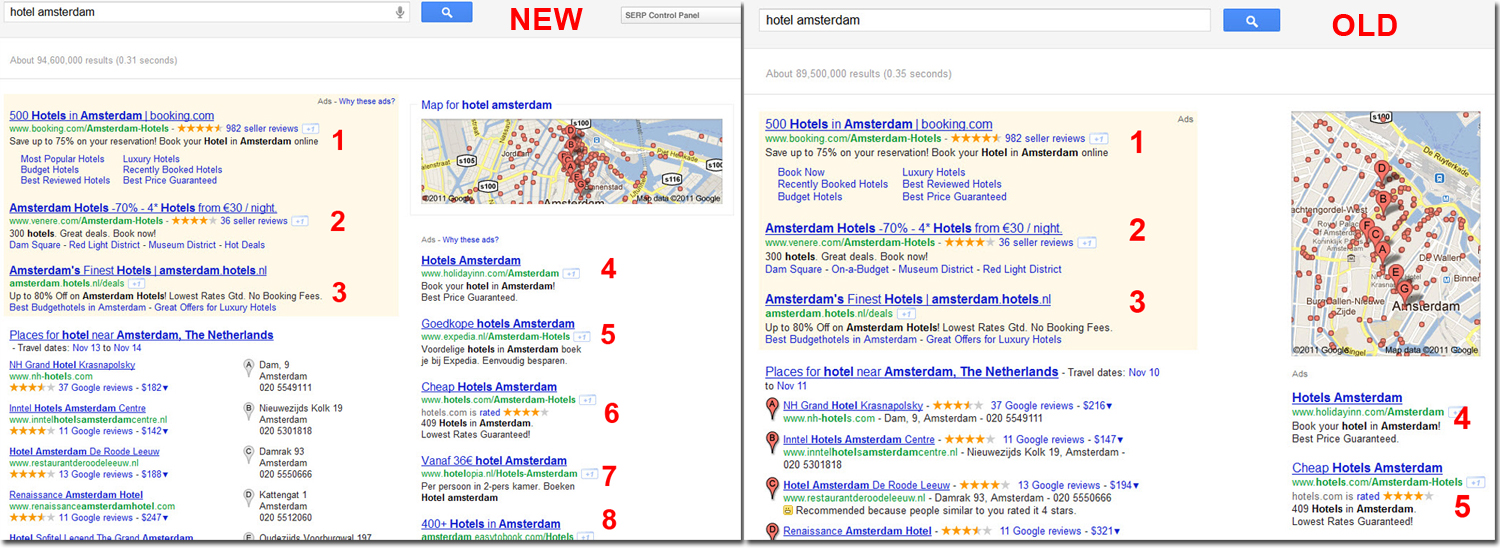Click +1 beside hotelopia.nl ad in NEW panel
The height and width of the screenshot is (549, 1500).
pyautogui.click(x=590, y=474)
